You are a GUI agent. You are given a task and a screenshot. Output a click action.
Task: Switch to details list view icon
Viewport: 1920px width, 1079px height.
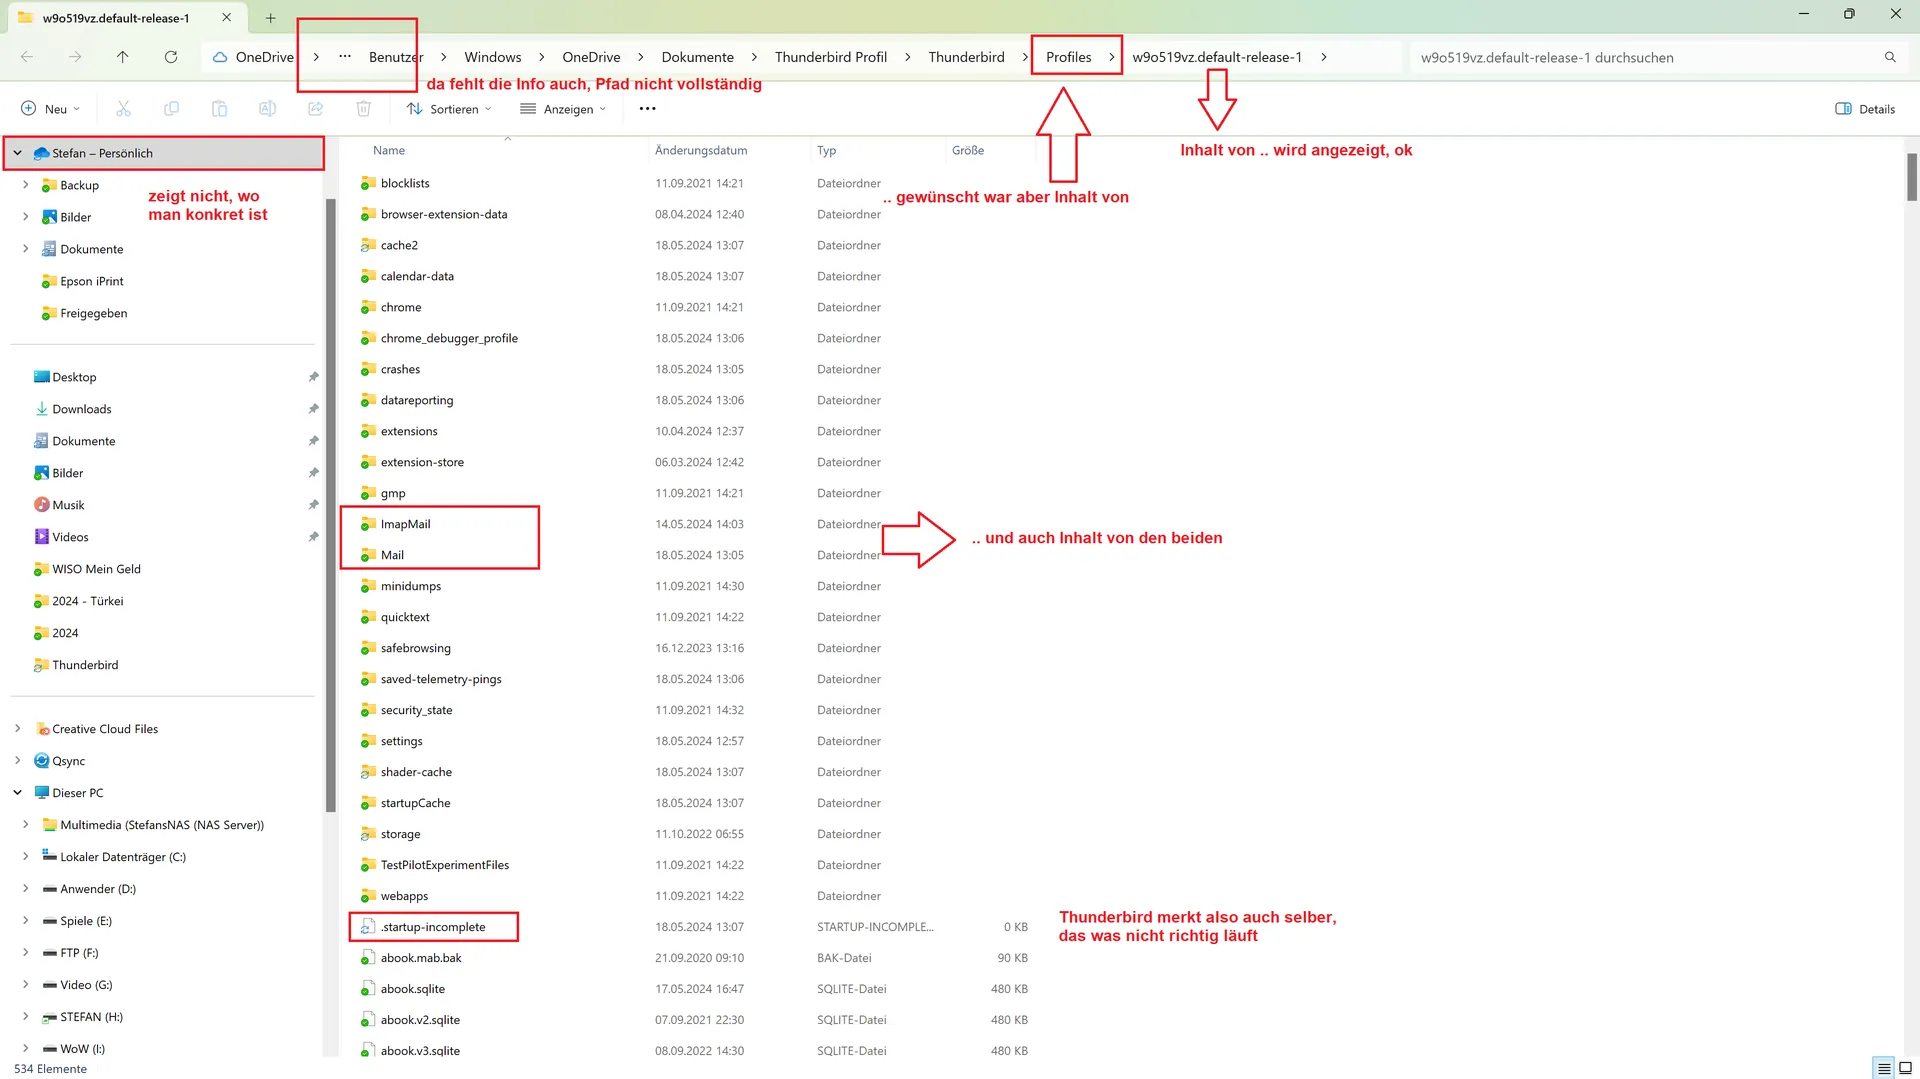point(1884,1069)
